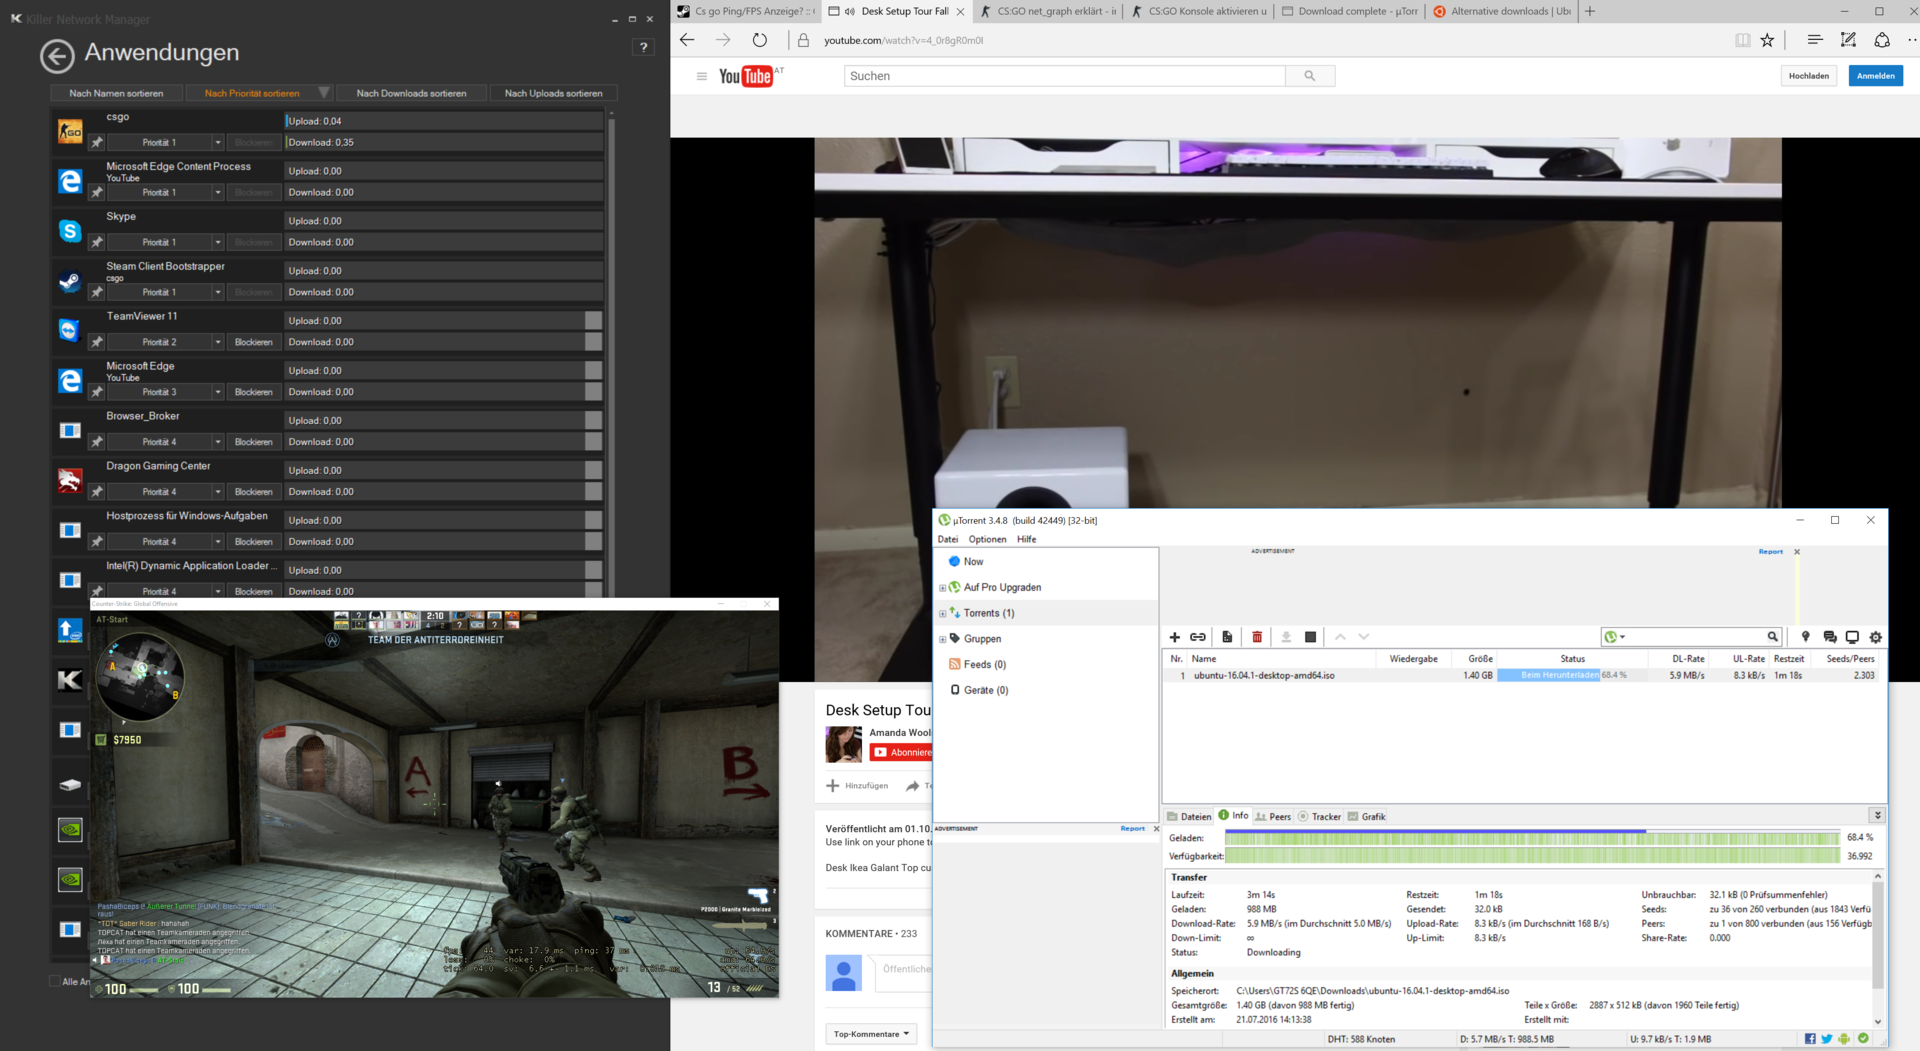Move torrent up the queue in µTorrent
Image resolution: width=1920 pixels, height=1051 pixels.
(1340, 637)
